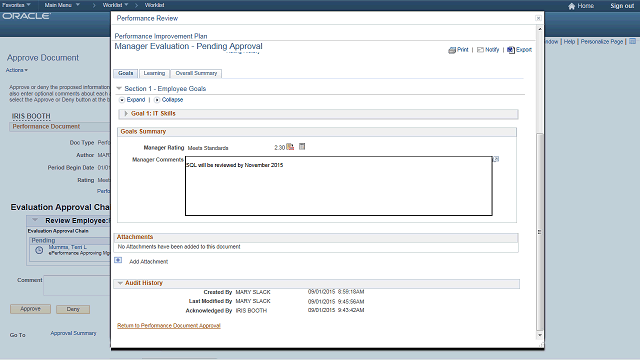
Task: Click the Notify envelope icon
Action: click(480, 50)
